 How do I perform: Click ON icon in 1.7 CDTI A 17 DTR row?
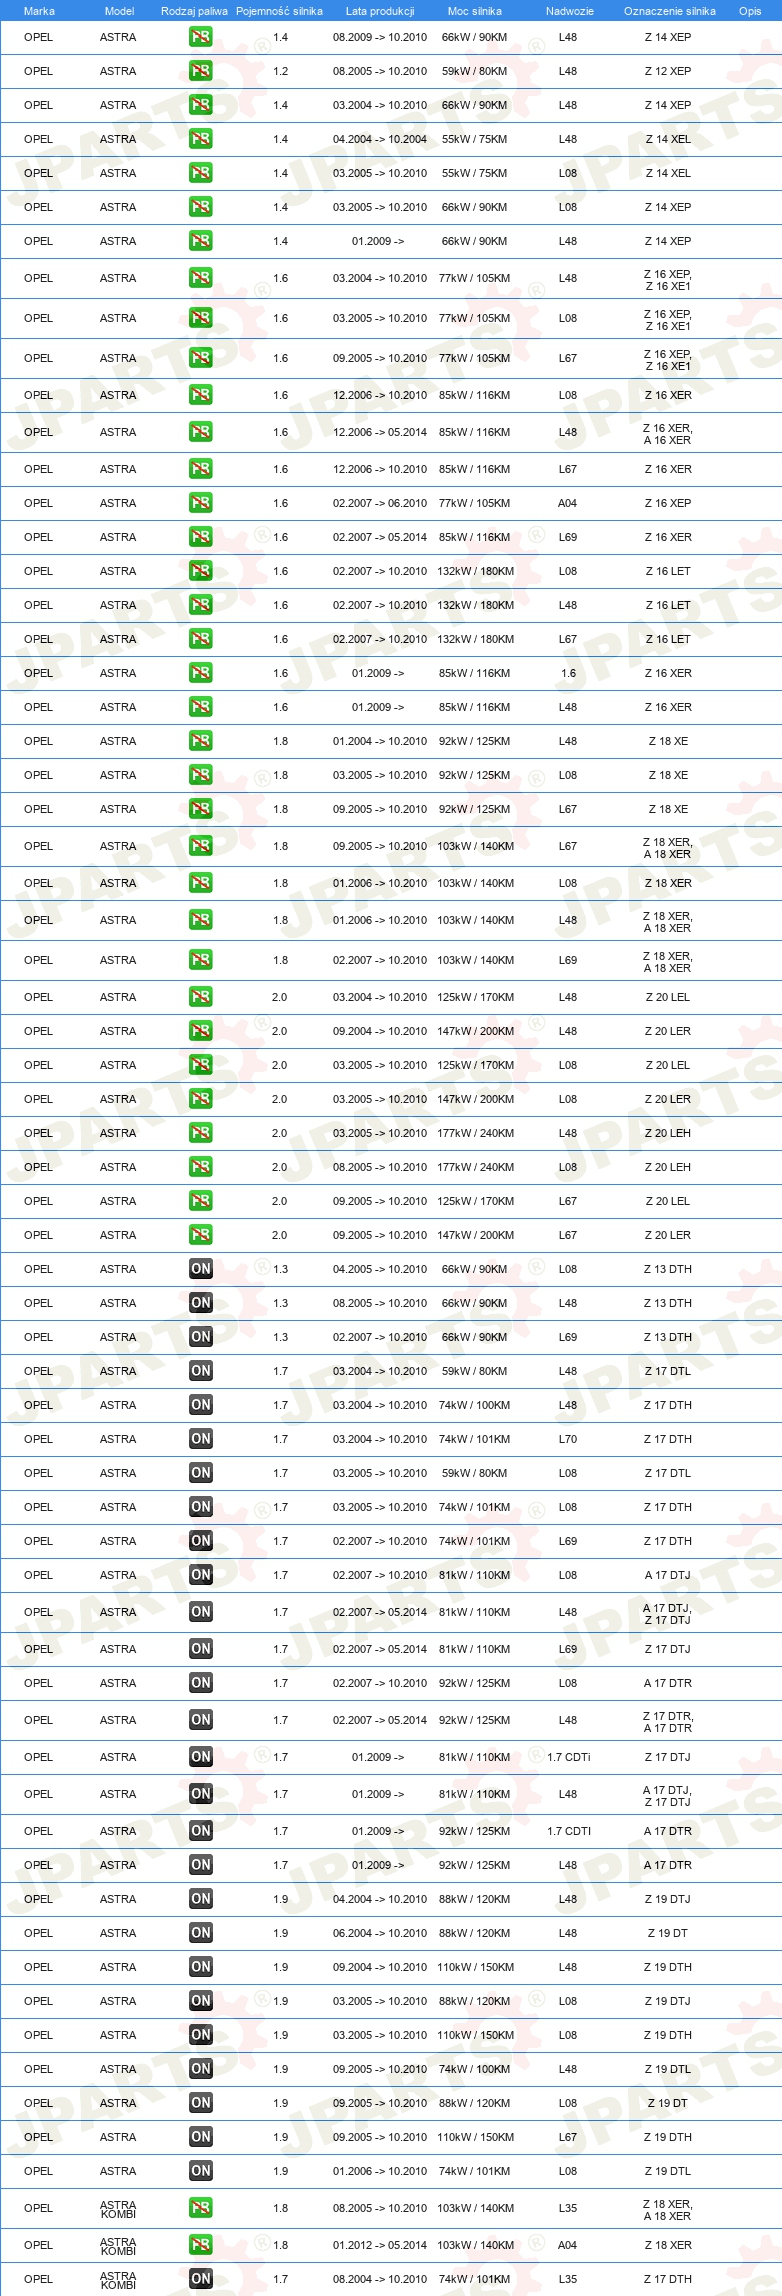200,1831
